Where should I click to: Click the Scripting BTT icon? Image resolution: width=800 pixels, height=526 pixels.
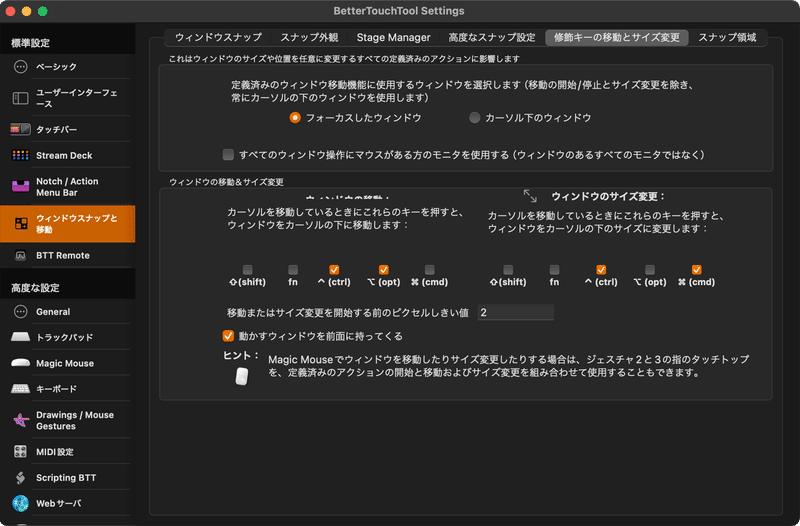(x=20, y=478)
